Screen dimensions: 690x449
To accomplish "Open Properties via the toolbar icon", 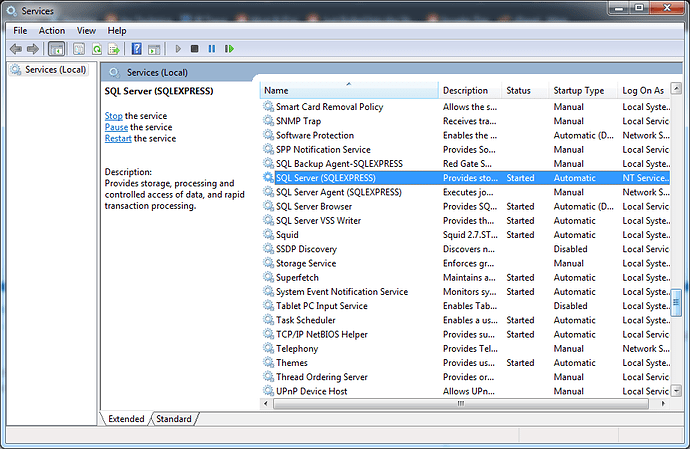I will click(79, 49).
